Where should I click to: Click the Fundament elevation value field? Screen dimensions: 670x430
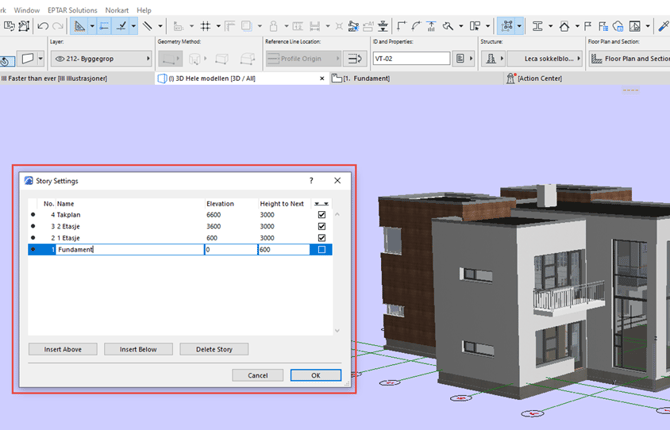(229, 250)
